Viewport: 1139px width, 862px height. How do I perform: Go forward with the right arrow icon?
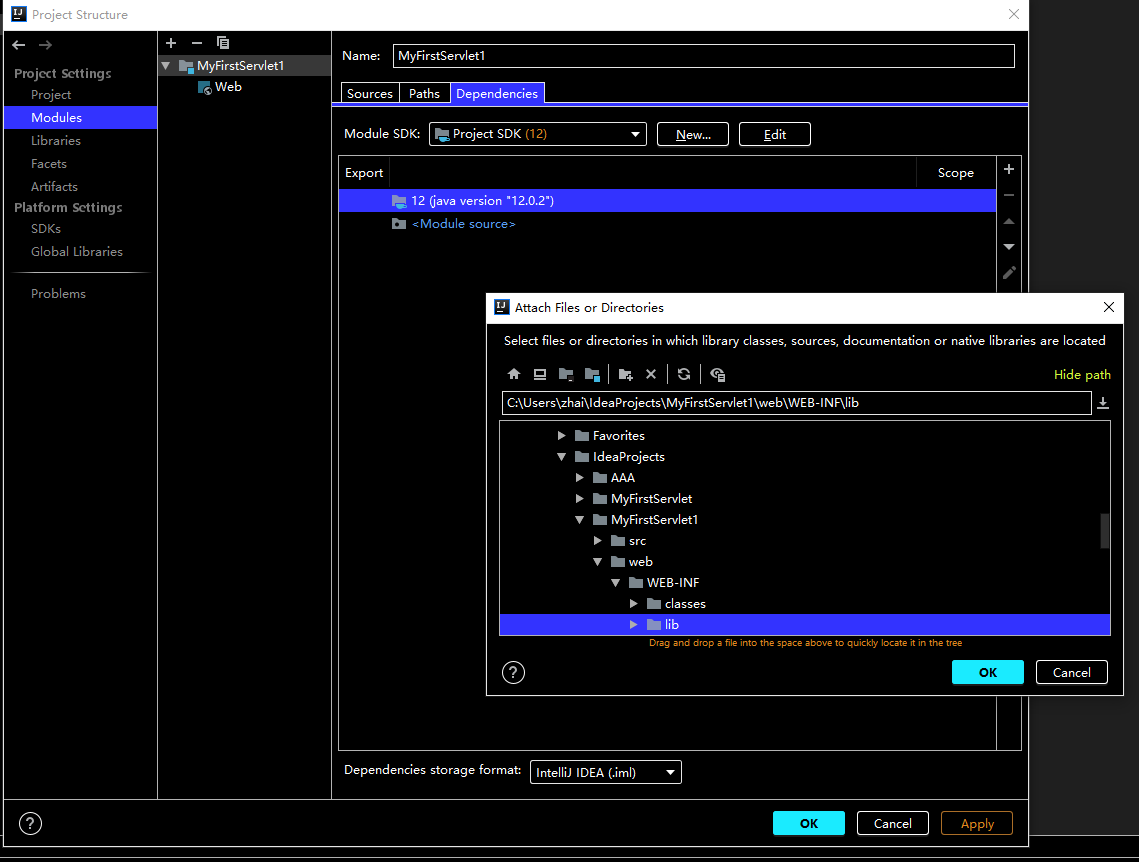pos(45,45)
